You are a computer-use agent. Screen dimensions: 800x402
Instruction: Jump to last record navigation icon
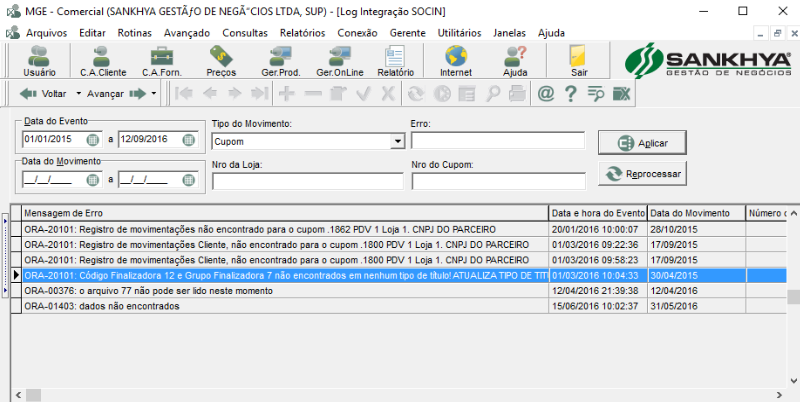tap(259, 94)
